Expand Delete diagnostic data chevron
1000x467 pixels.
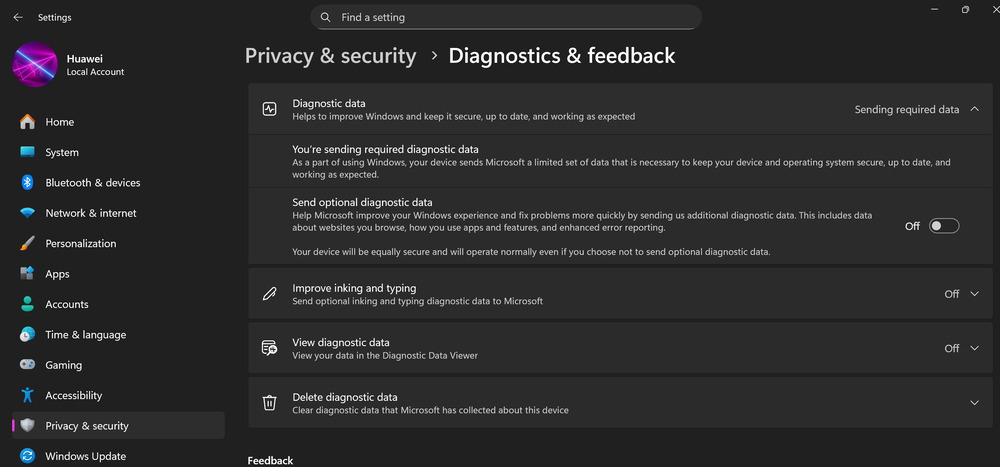974,403
